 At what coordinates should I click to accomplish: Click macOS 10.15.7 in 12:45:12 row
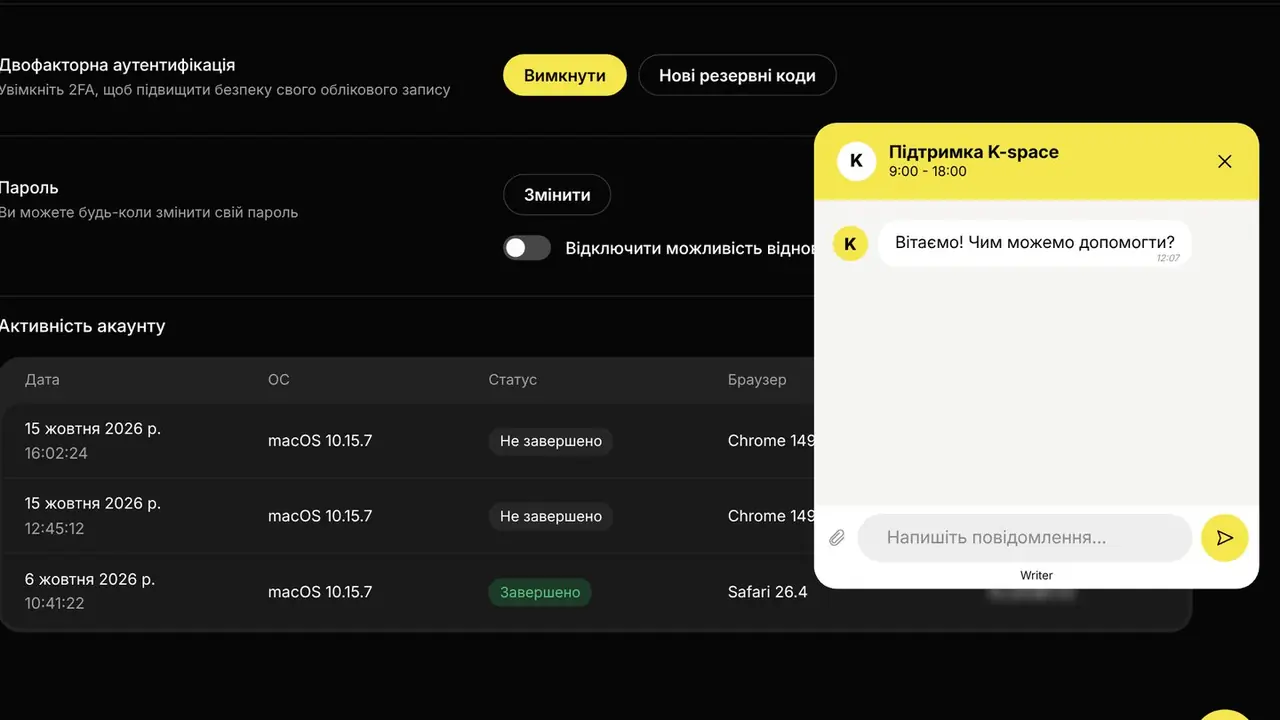[320, 516]
